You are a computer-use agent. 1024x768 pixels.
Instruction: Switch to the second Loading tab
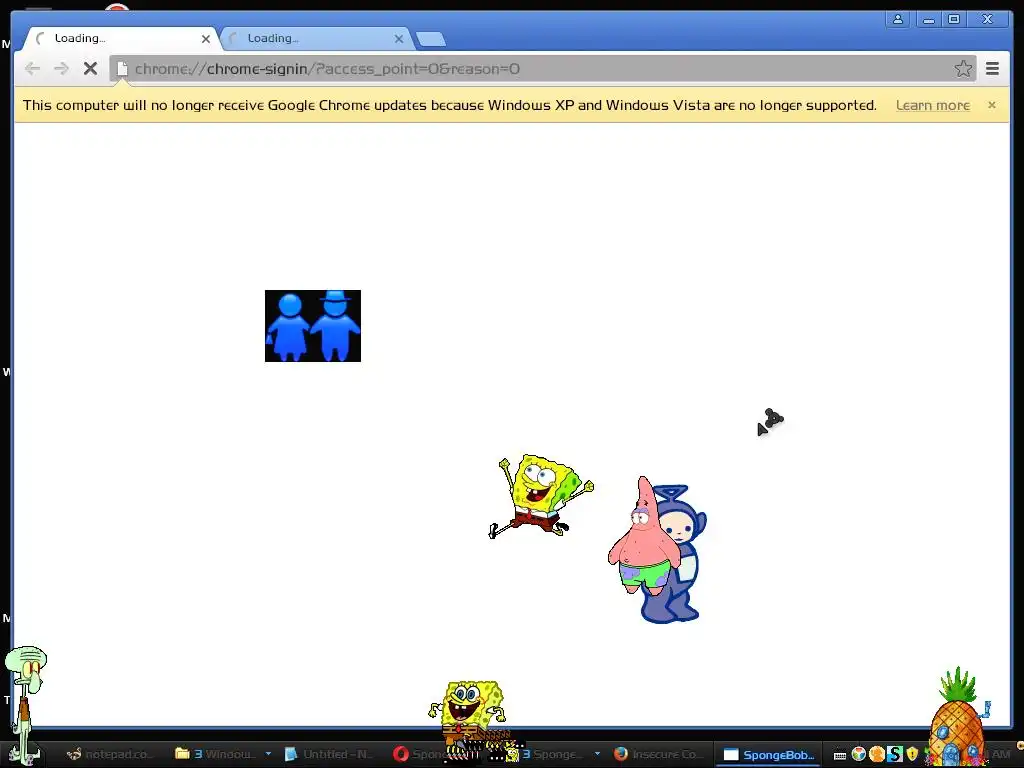pyautogui.click(x=317, y=39)
